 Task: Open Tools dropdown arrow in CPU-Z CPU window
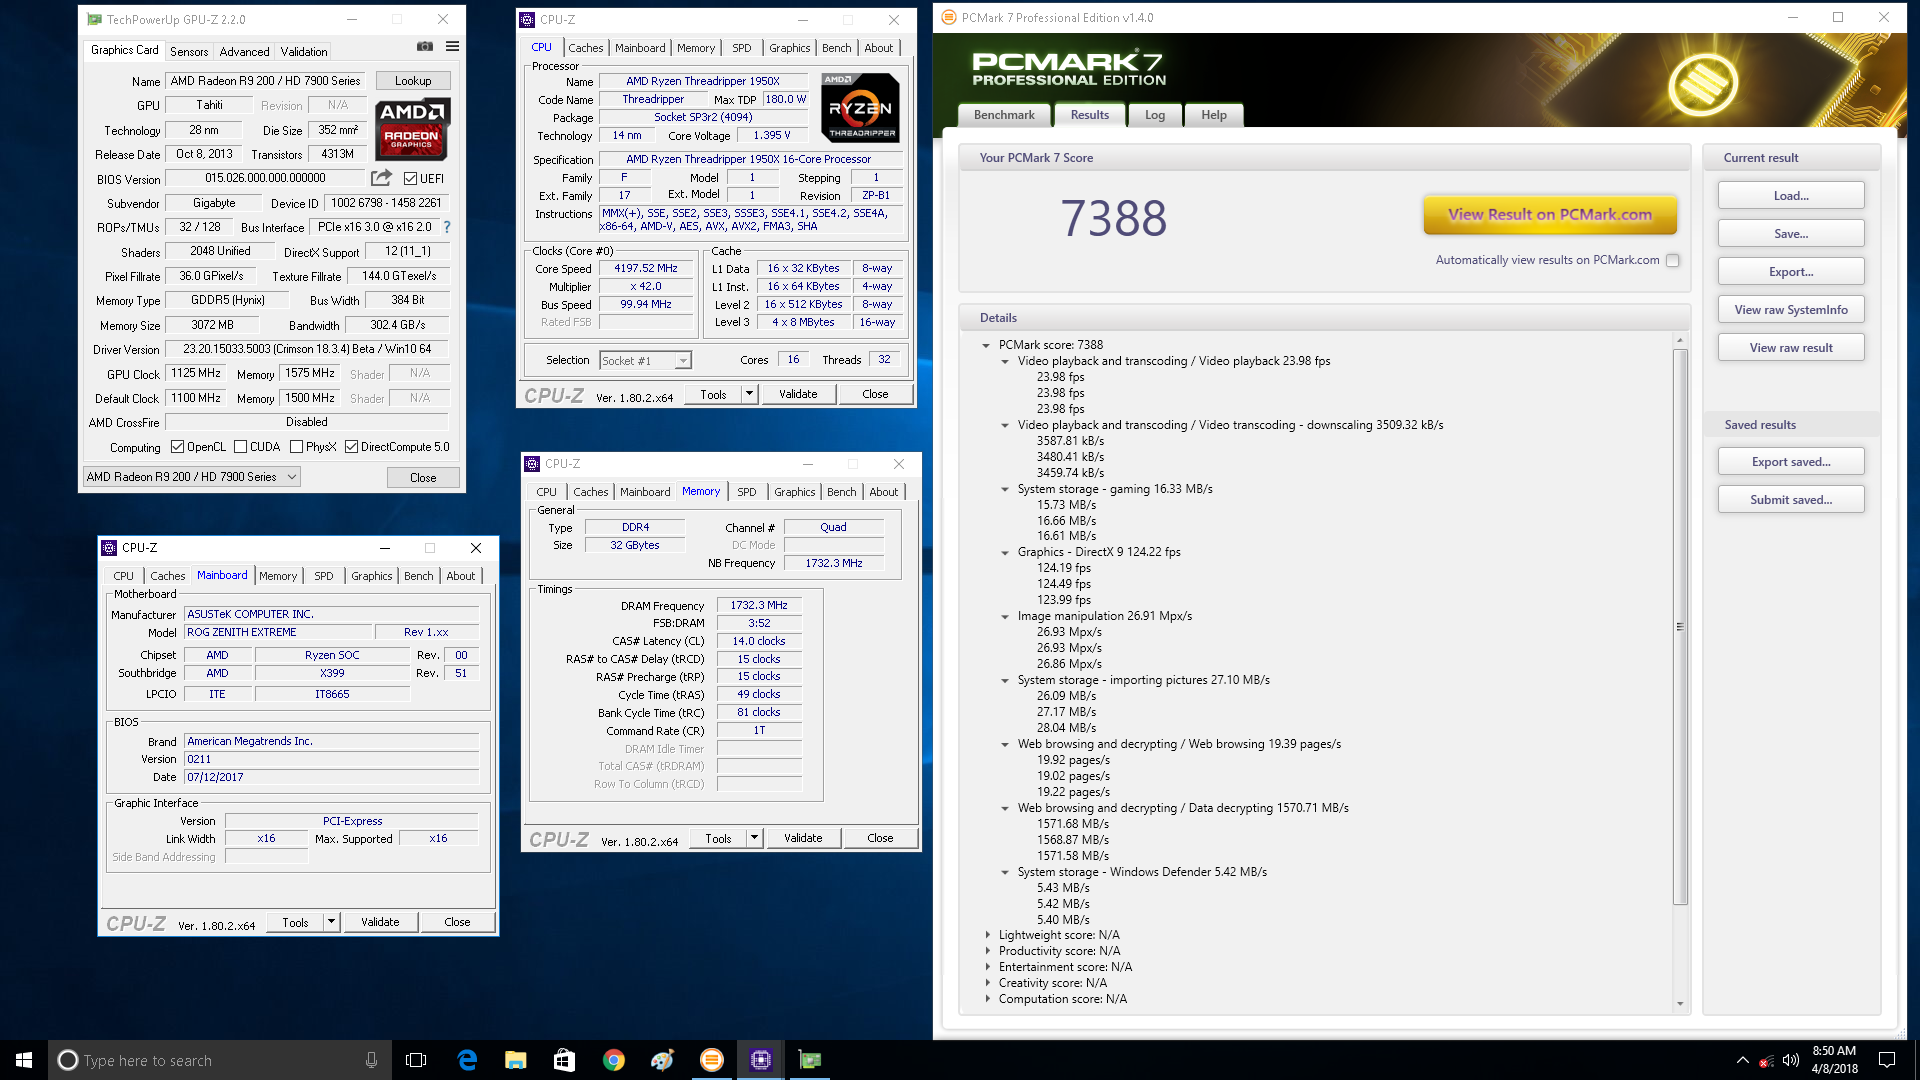(749, 394)
